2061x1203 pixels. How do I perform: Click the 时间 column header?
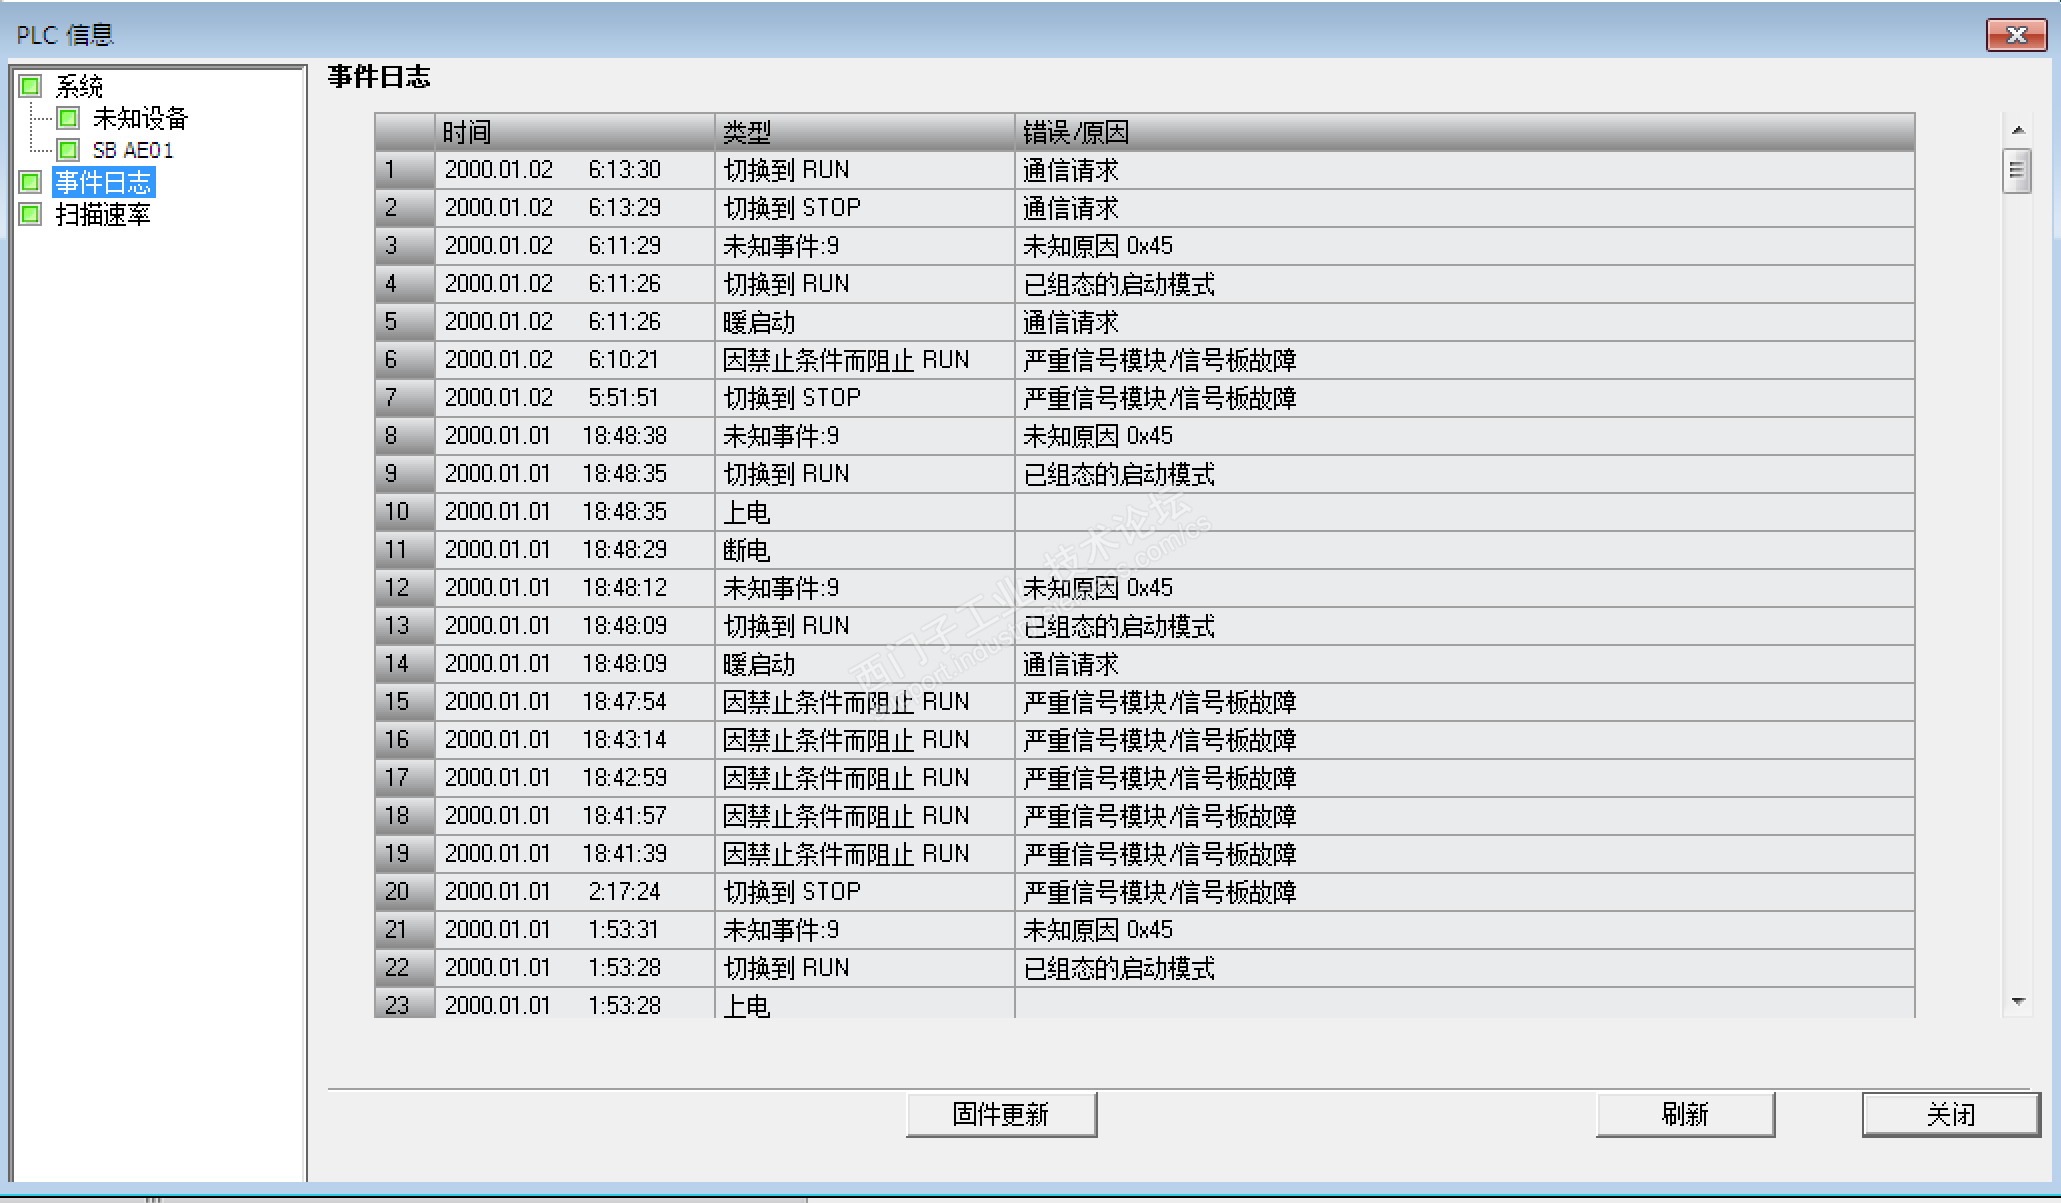(574, 132)
